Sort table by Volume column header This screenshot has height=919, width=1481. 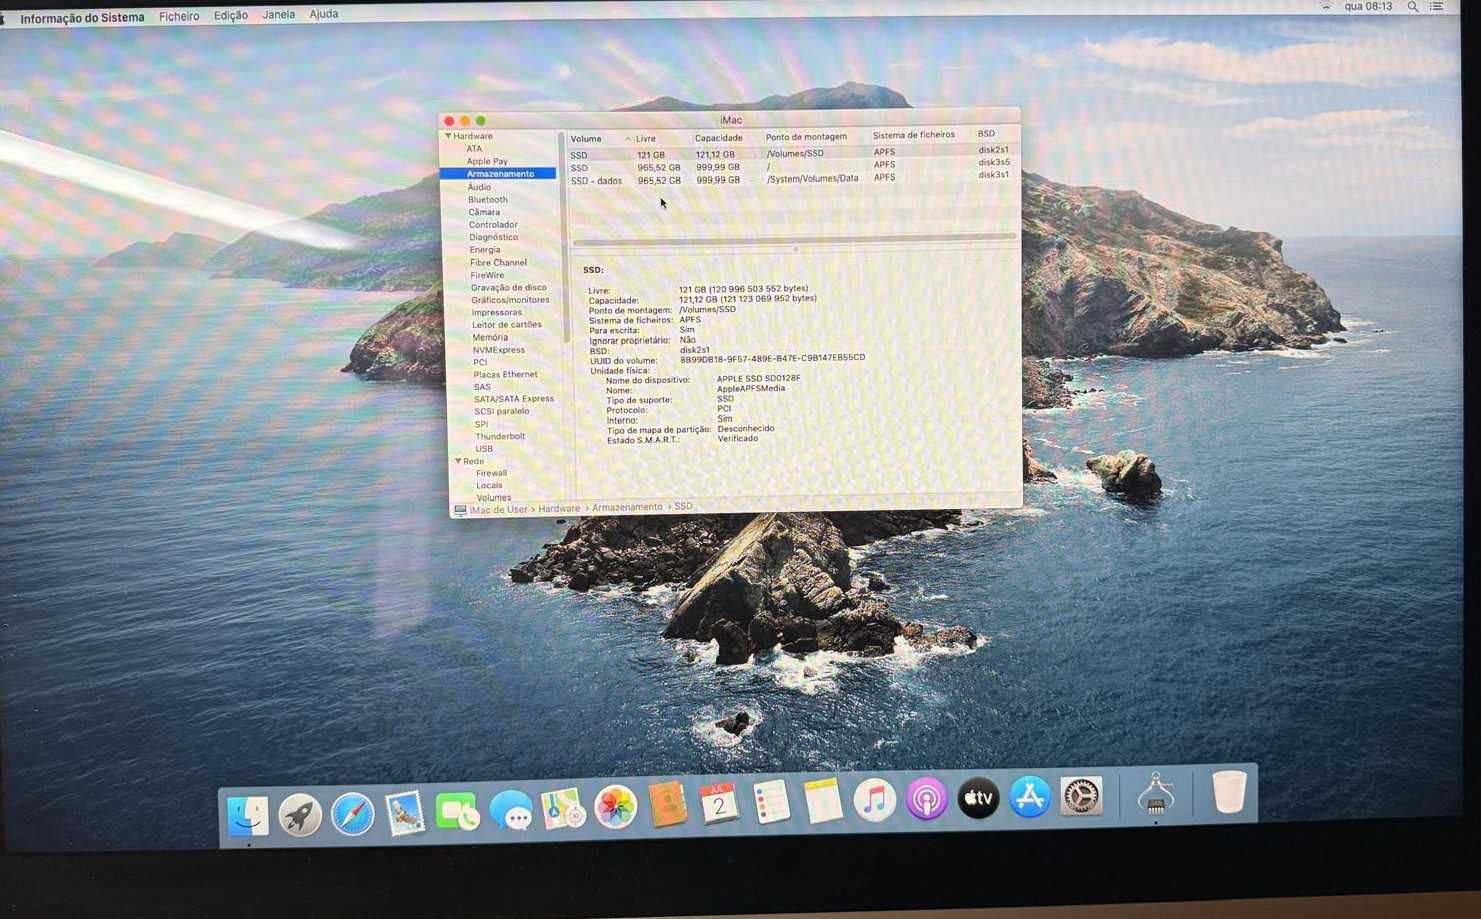pos(586,139)
